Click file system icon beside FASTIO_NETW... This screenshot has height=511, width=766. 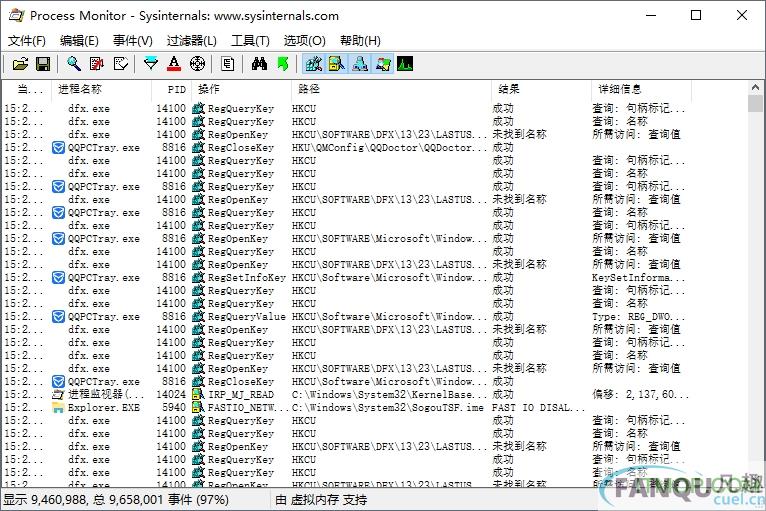point(198,407)
